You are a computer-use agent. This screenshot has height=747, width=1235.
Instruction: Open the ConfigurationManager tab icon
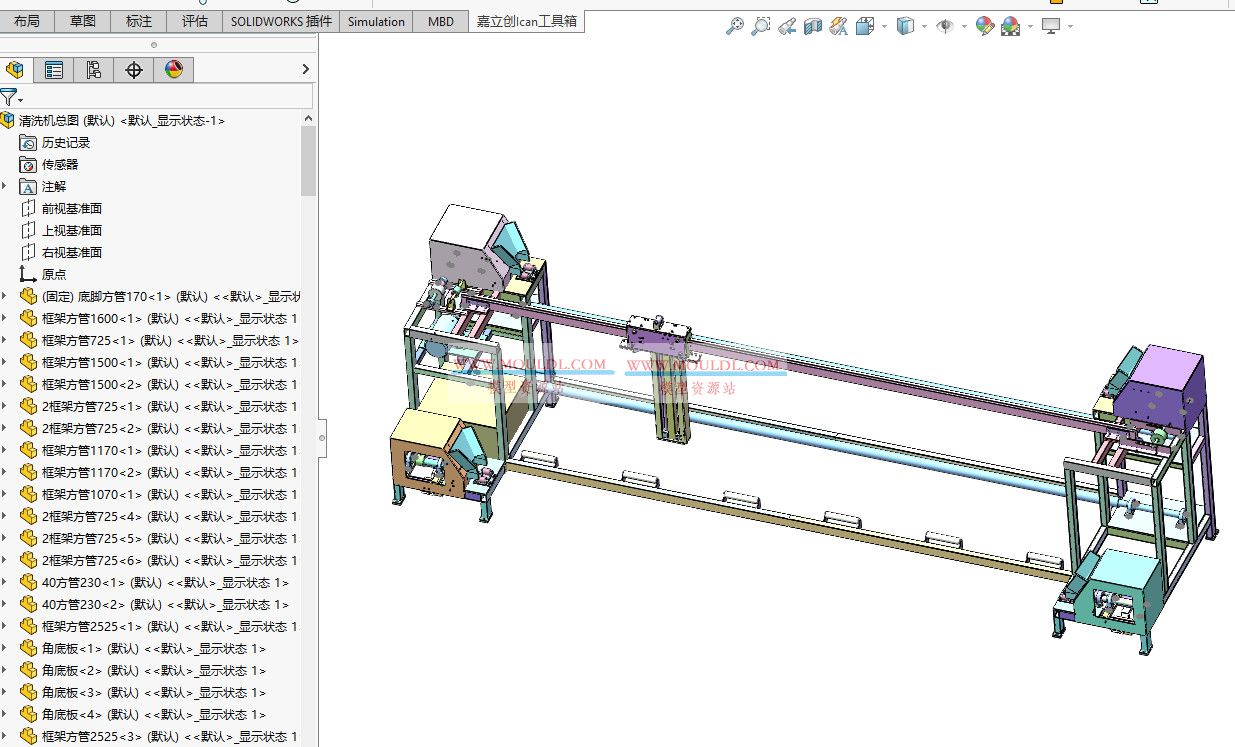click(93, 69)
